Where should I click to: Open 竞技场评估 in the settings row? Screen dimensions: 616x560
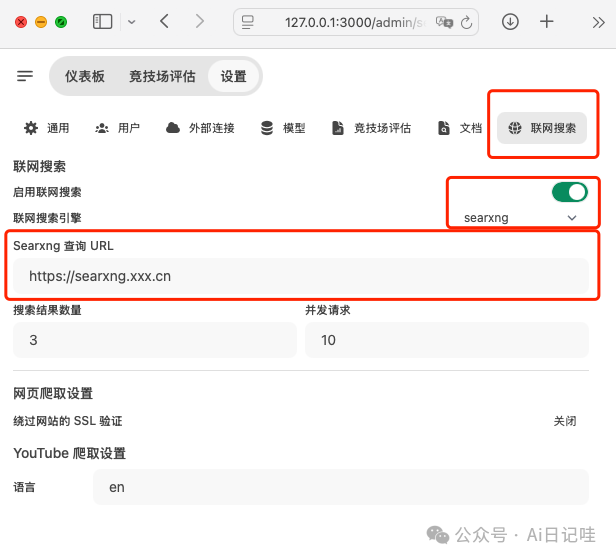371,128
